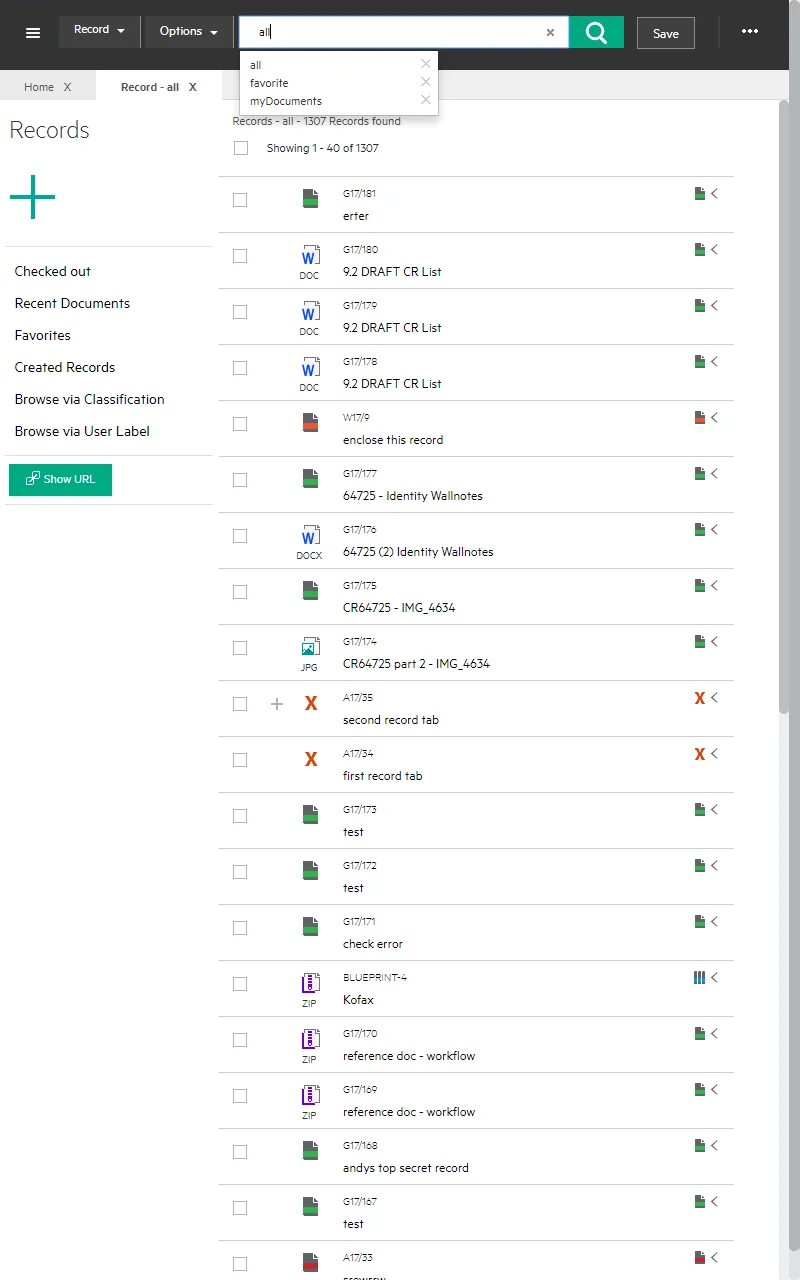This screenshot has width=800, height=1280.
Task: Click the red document icon for W17/9
Action: pos(311,422)
